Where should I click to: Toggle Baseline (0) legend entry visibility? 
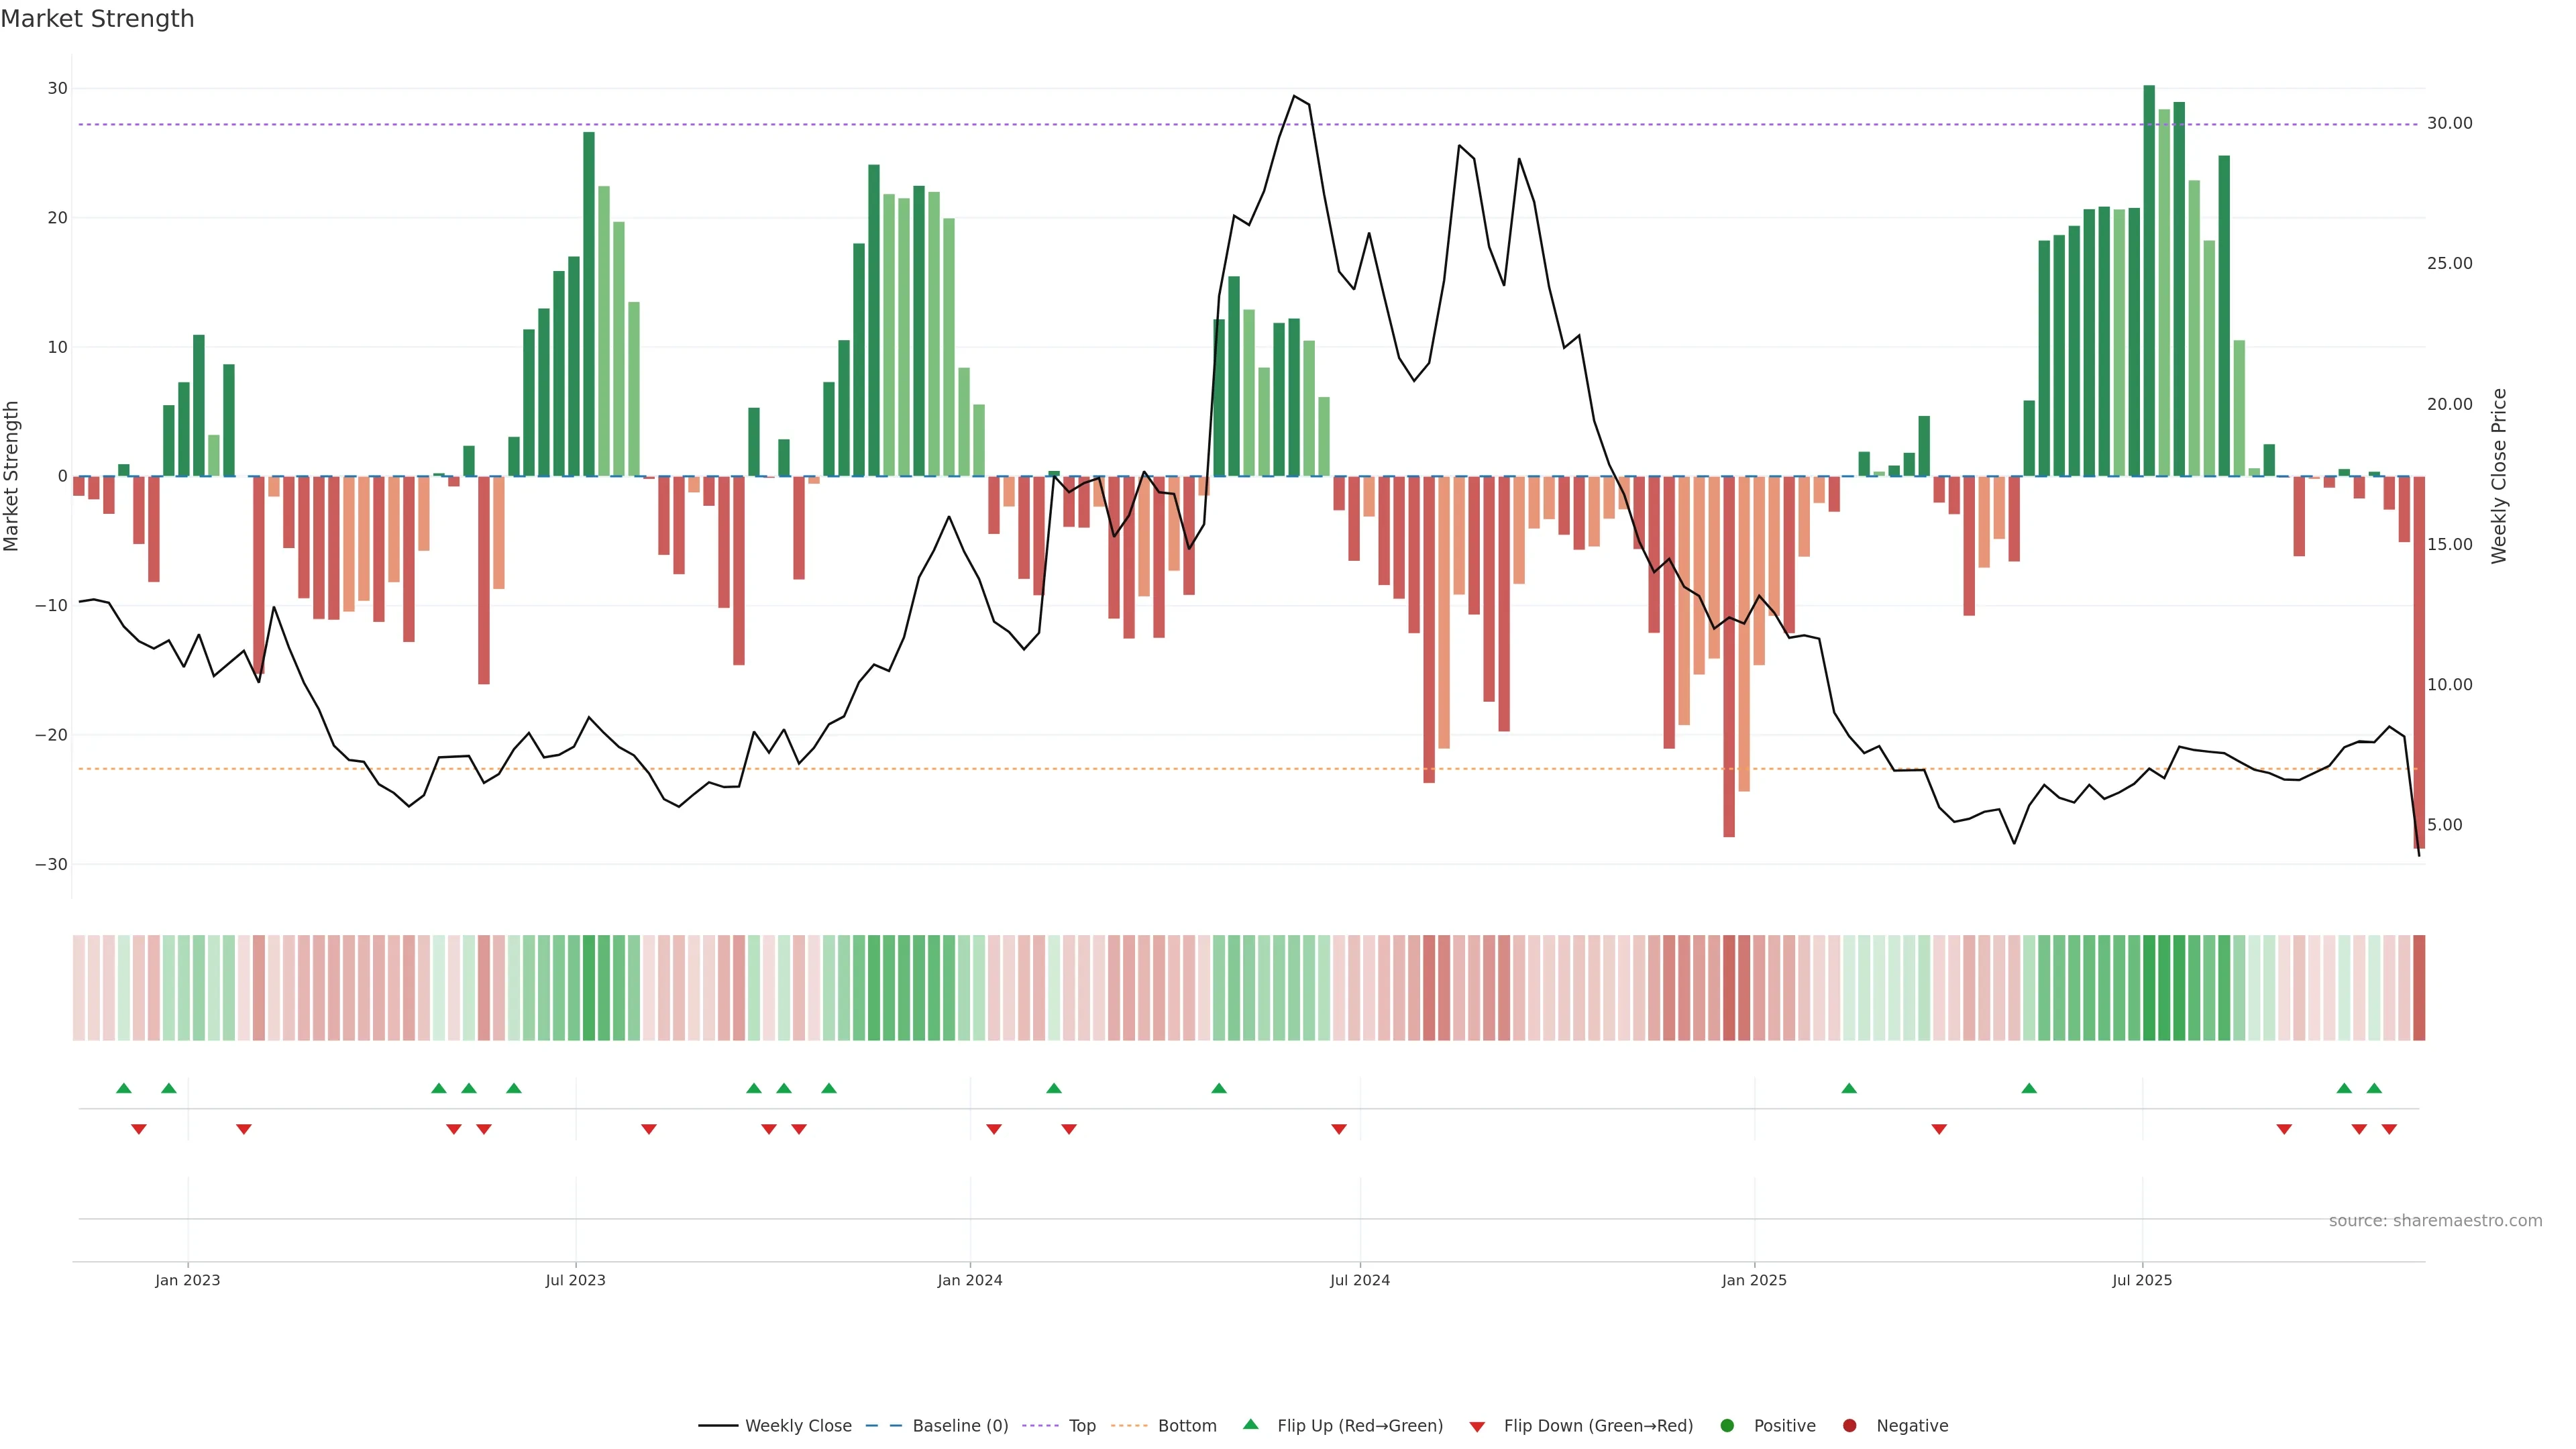960,1426
